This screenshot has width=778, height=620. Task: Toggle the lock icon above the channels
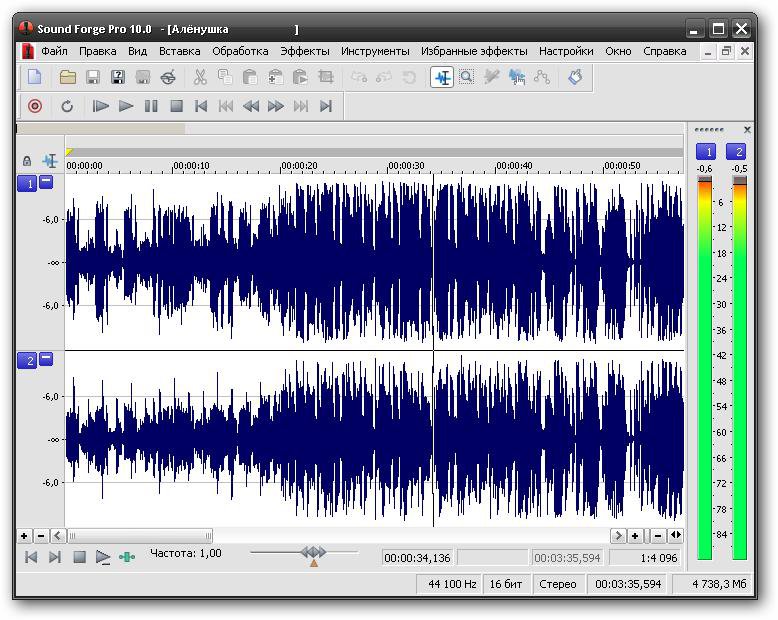coord(26,161)
